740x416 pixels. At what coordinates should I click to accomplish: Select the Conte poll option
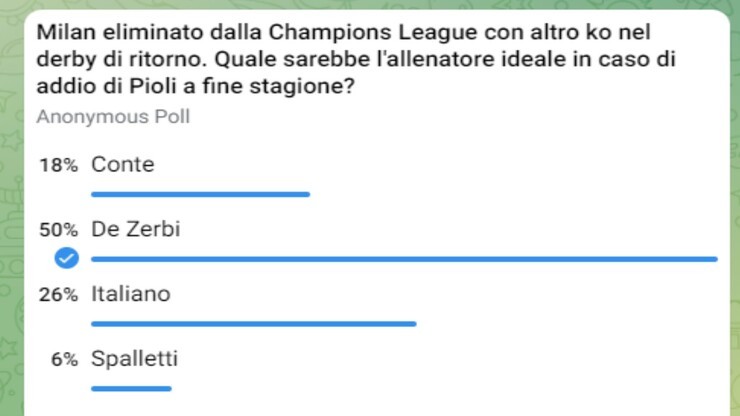pyautogui.click(x=122, y=165)
